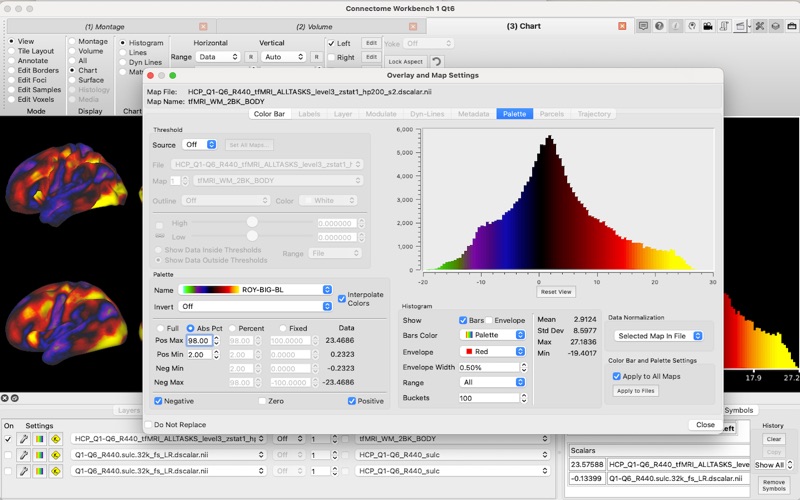Image resolution: width=800 pixels, height=500 pixels.
Task: Click the Pos Max 98.00 input field
Action: click(199, 340)
